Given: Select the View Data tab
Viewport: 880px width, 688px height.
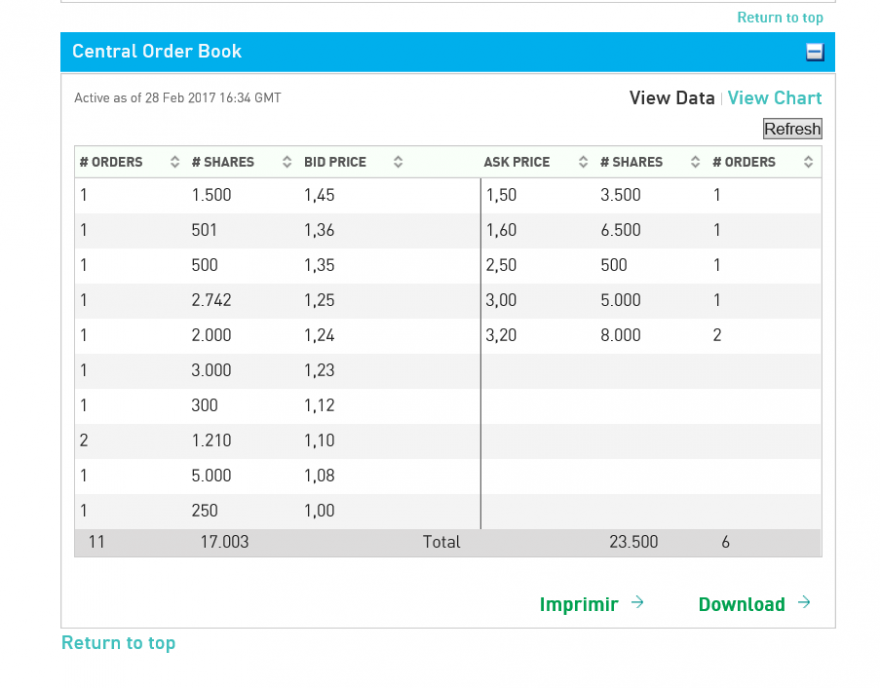Looking at the screenshot, I should click(x=672, y=98).
